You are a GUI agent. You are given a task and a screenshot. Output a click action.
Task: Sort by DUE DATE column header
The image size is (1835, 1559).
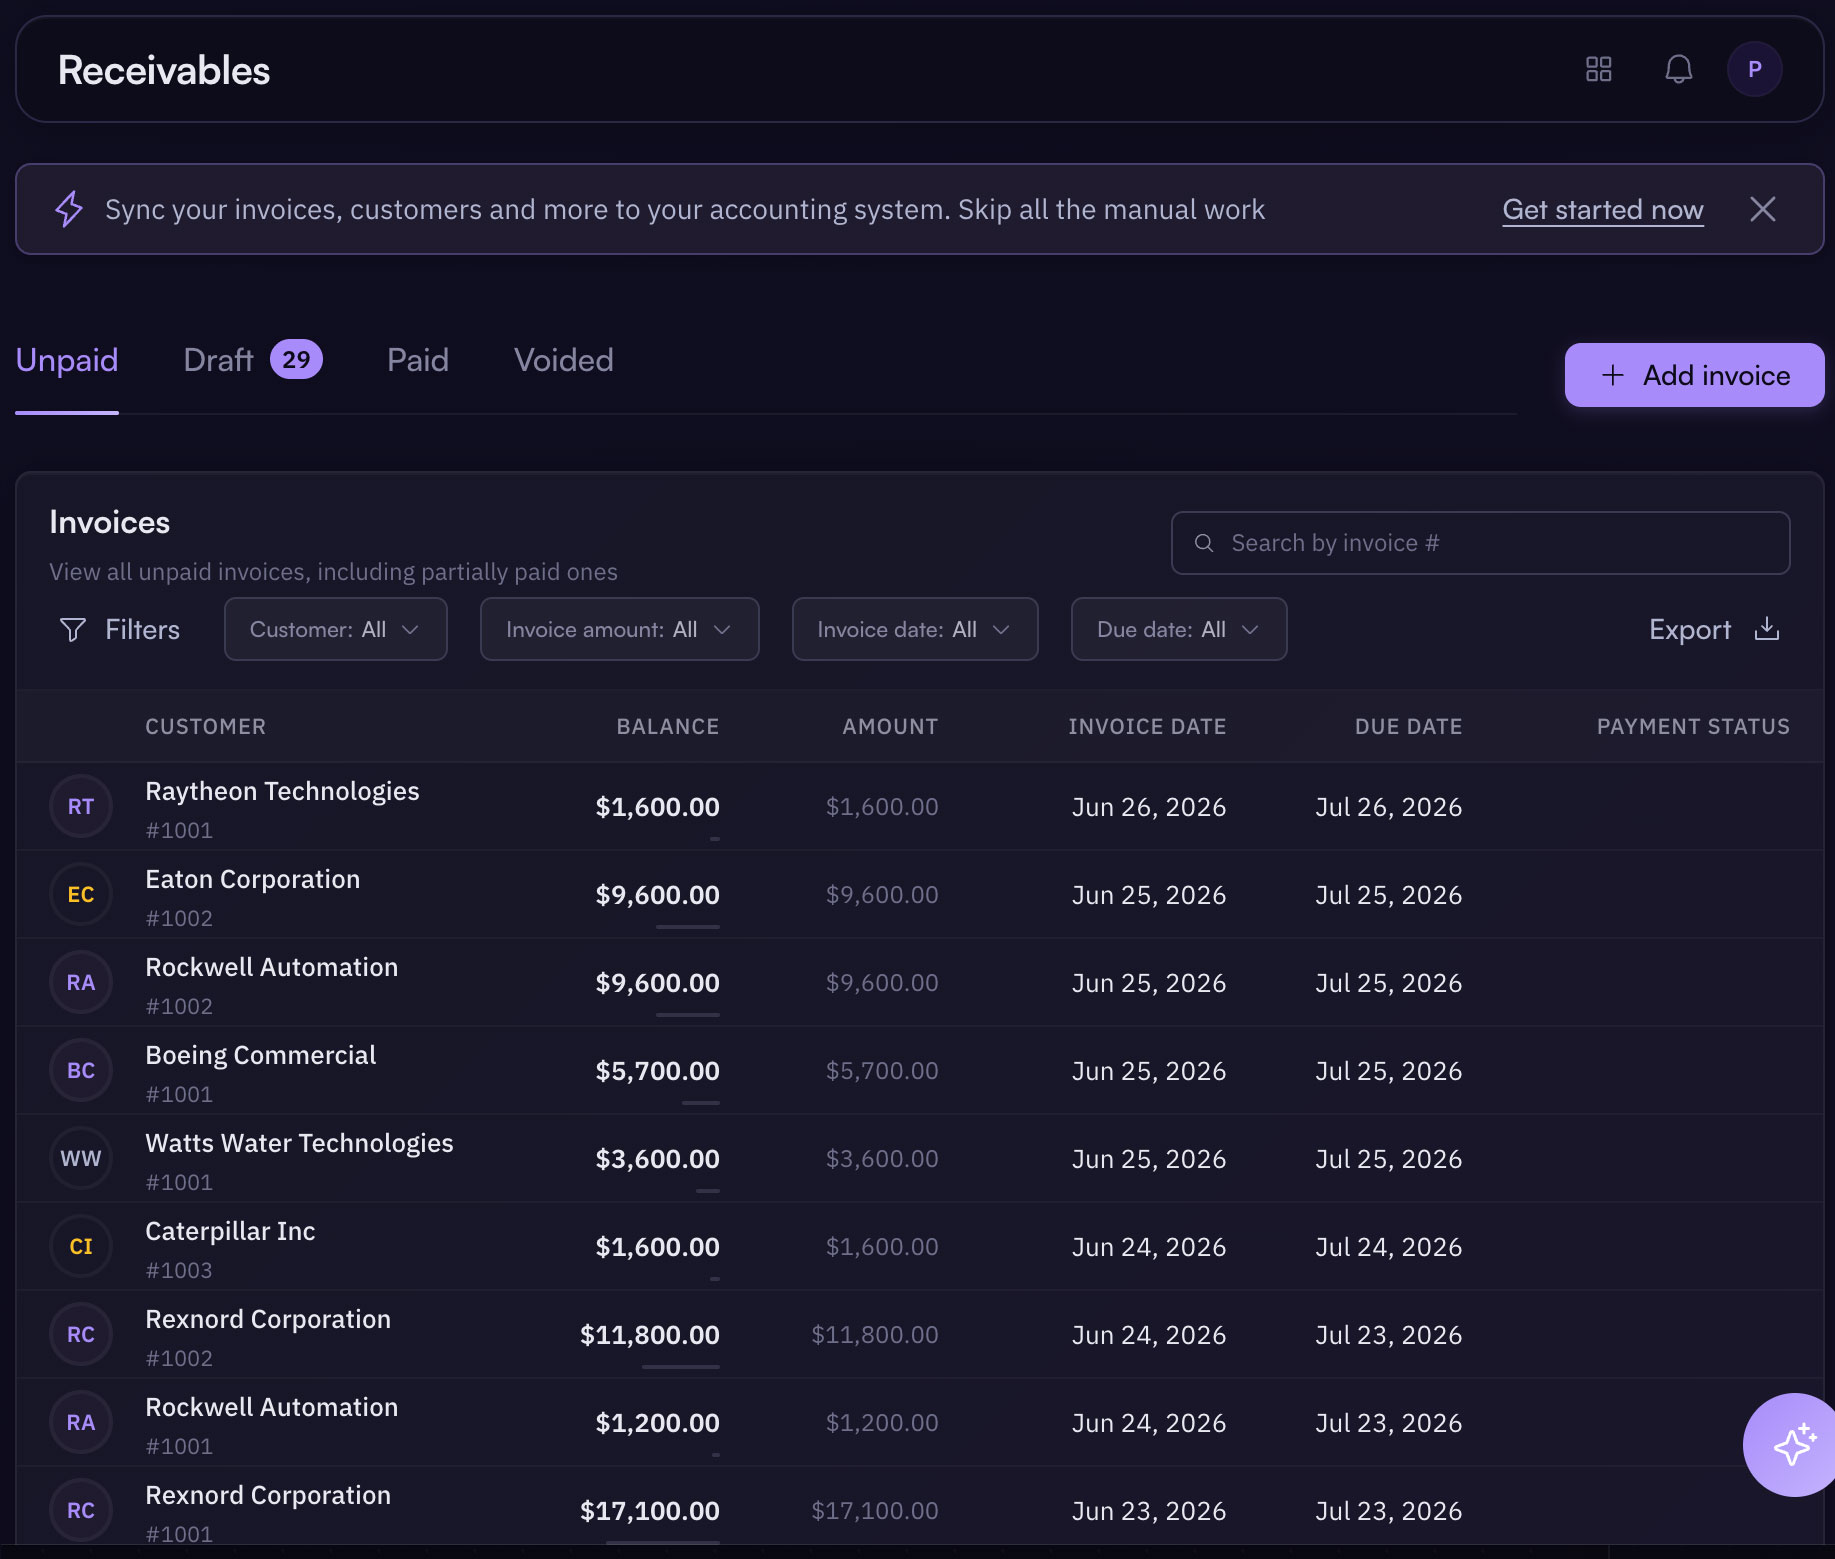tap(1408, 727)
